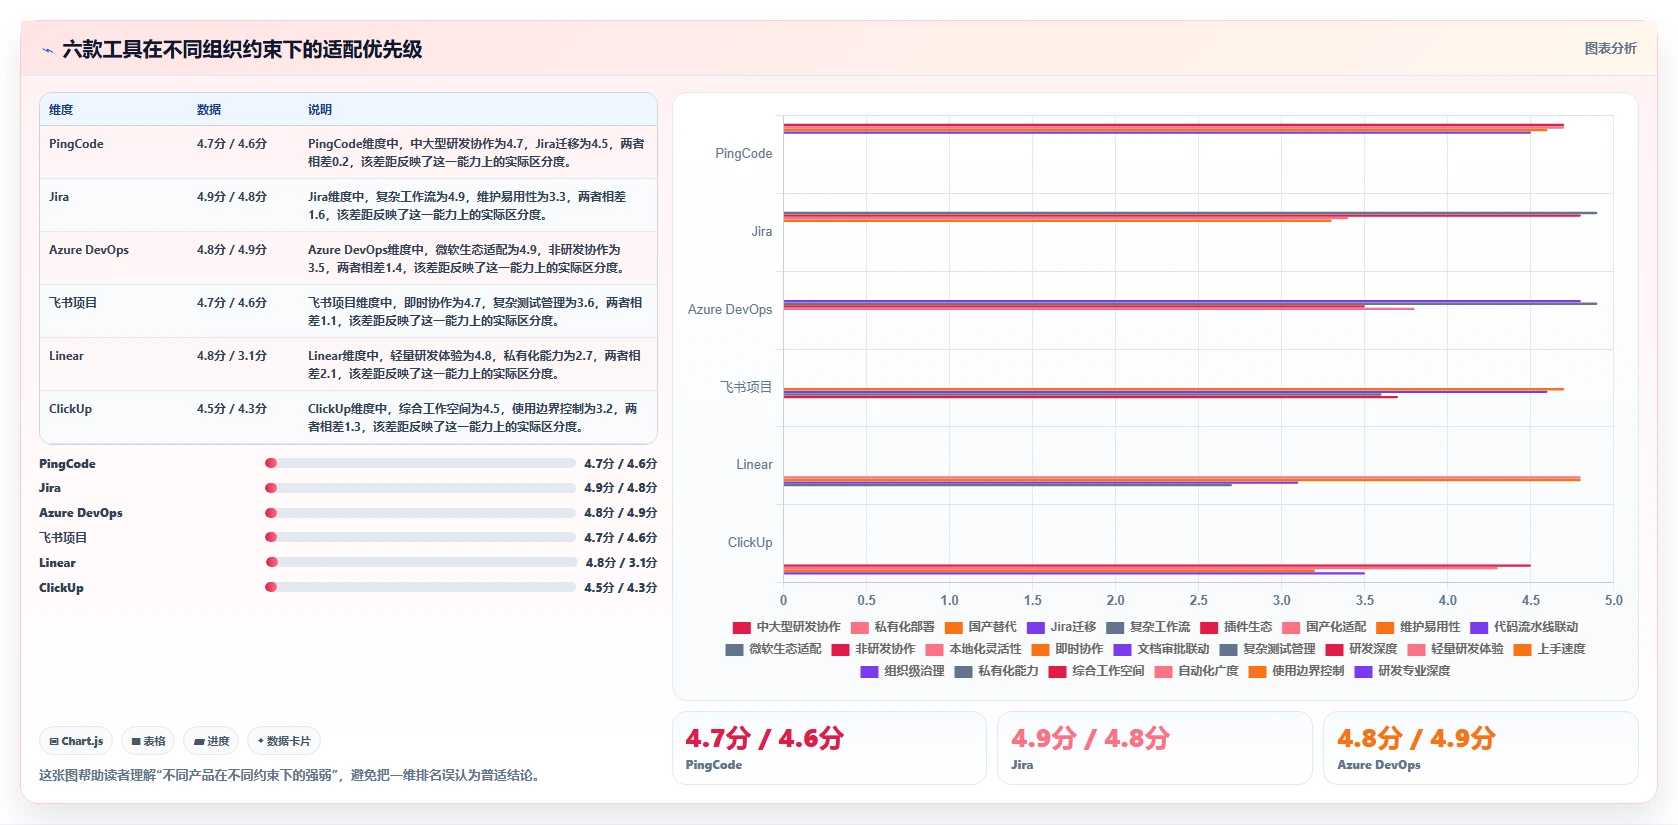Hide the Jira迁移 series in legend

point(1062,627)
